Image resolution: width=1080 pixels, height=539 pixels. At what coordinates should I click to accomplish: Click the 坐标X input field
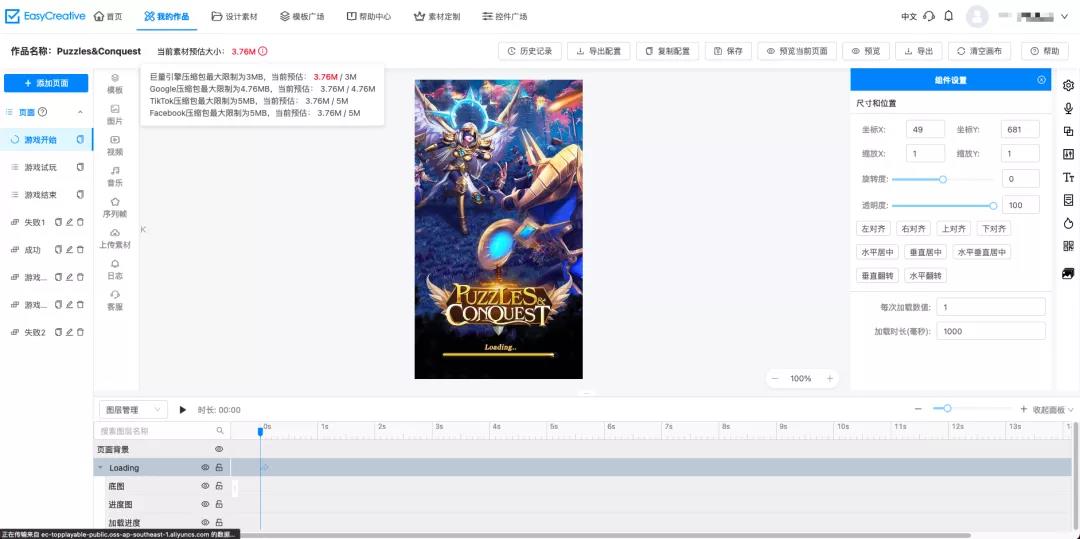(926, 129)
